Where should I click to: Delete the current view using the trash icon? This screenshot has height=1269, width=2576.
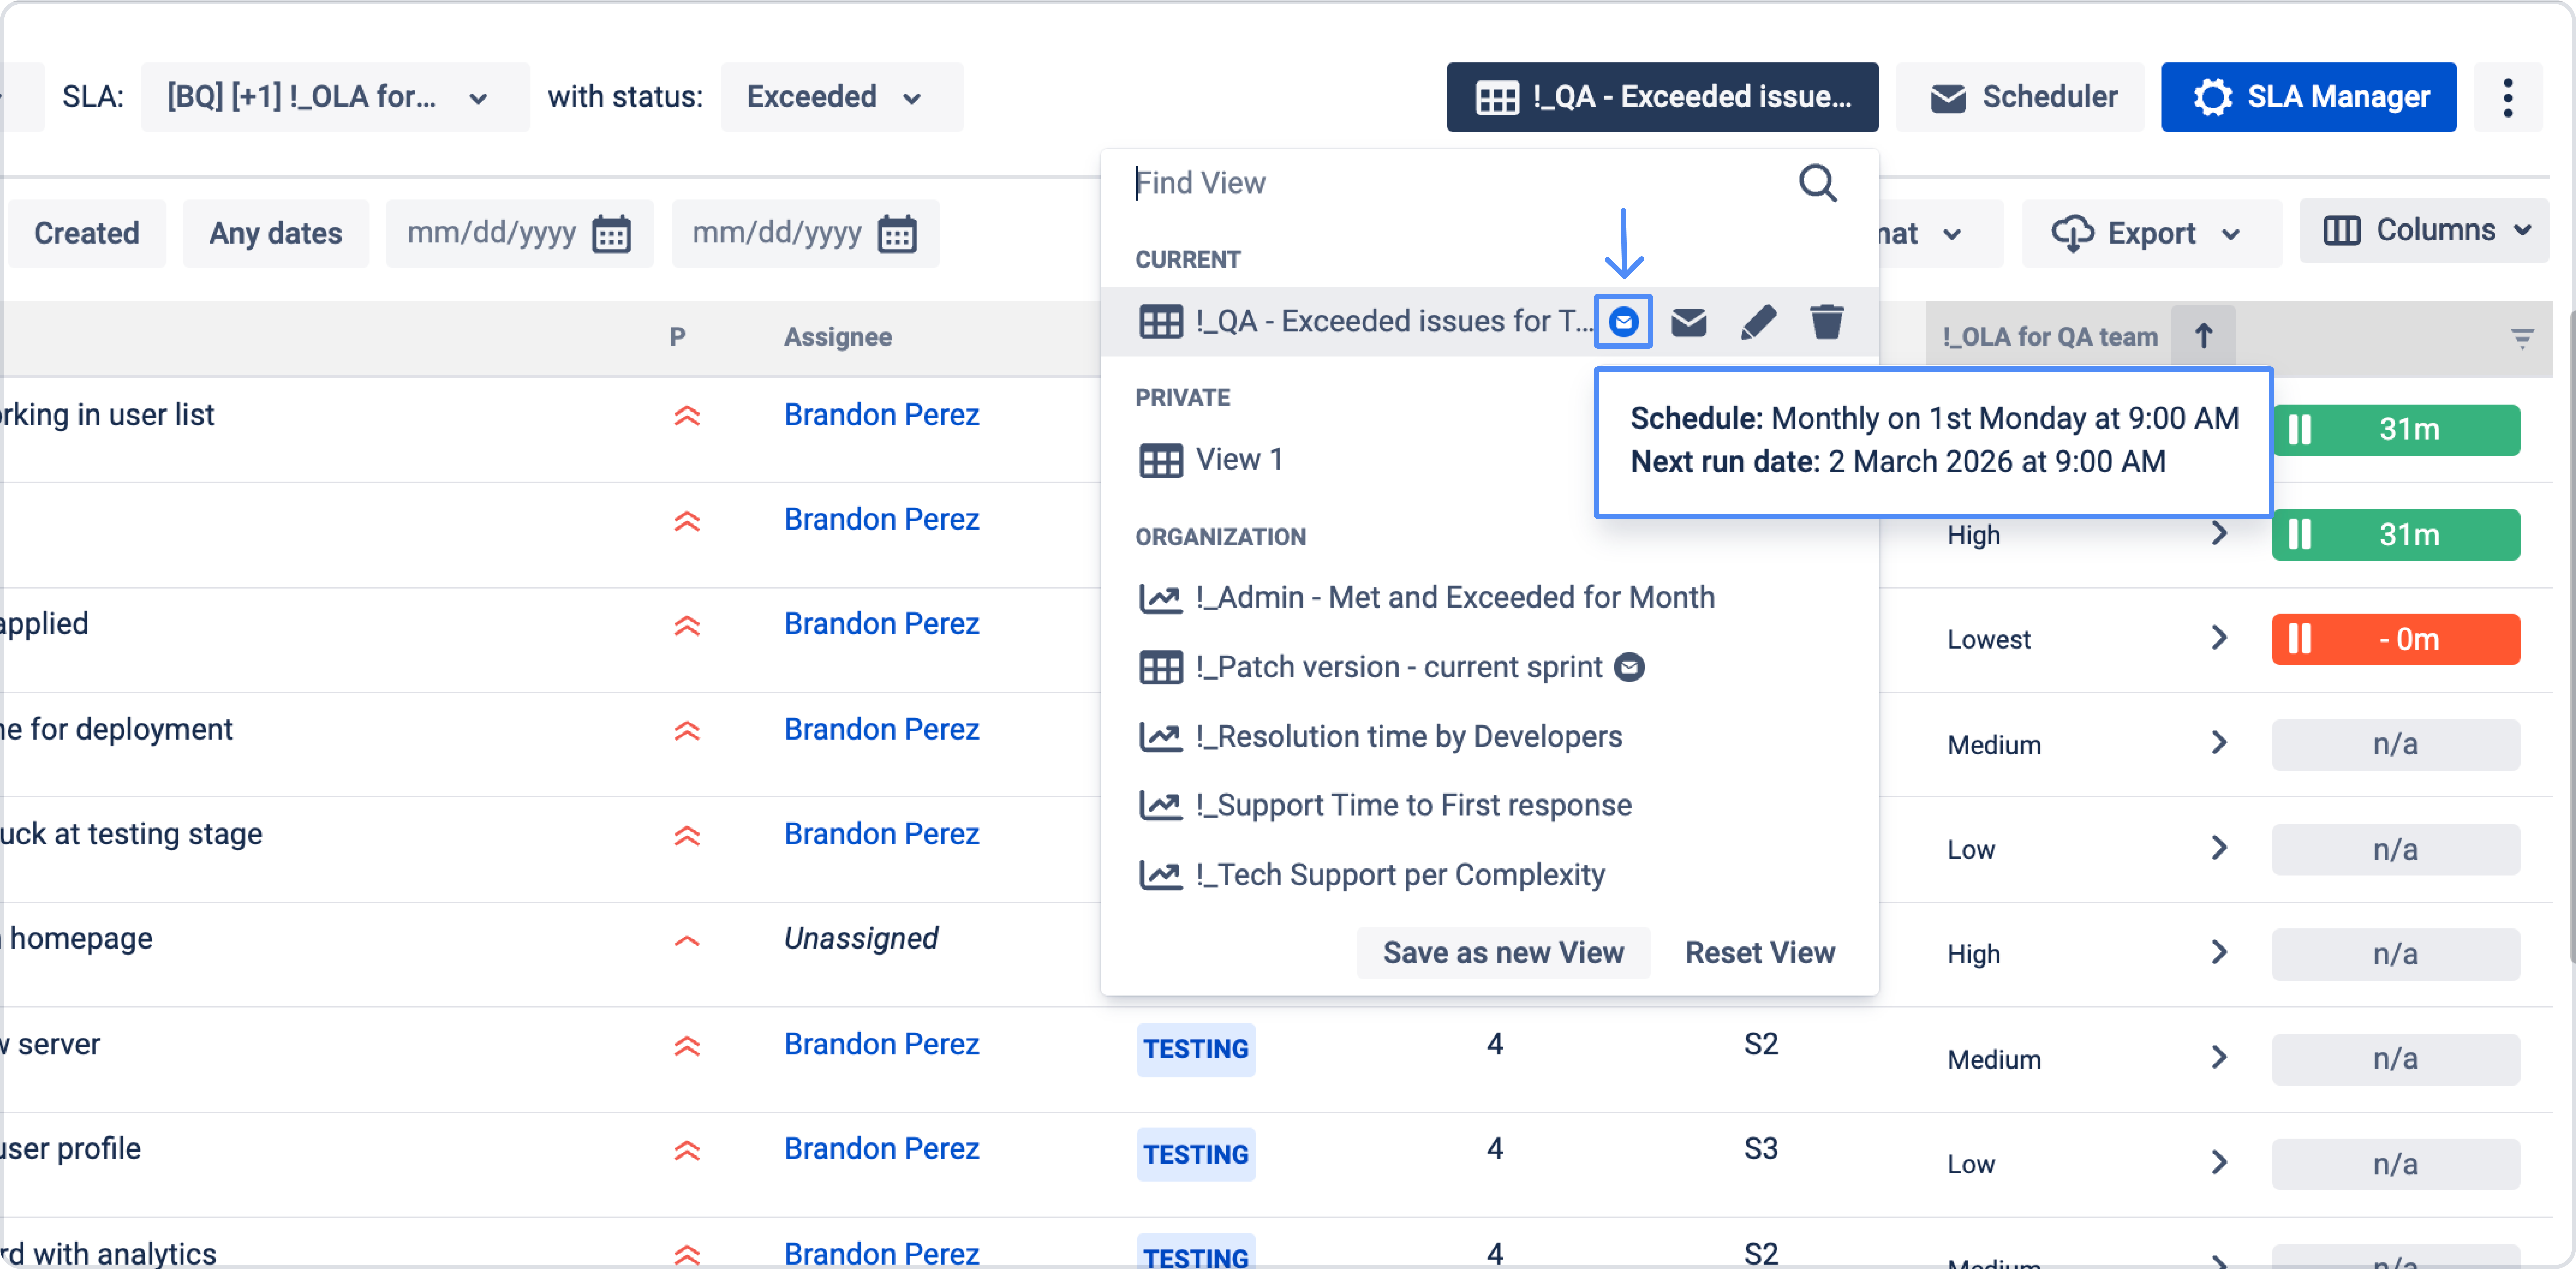pyautogui.click(x=1827, y=322)
